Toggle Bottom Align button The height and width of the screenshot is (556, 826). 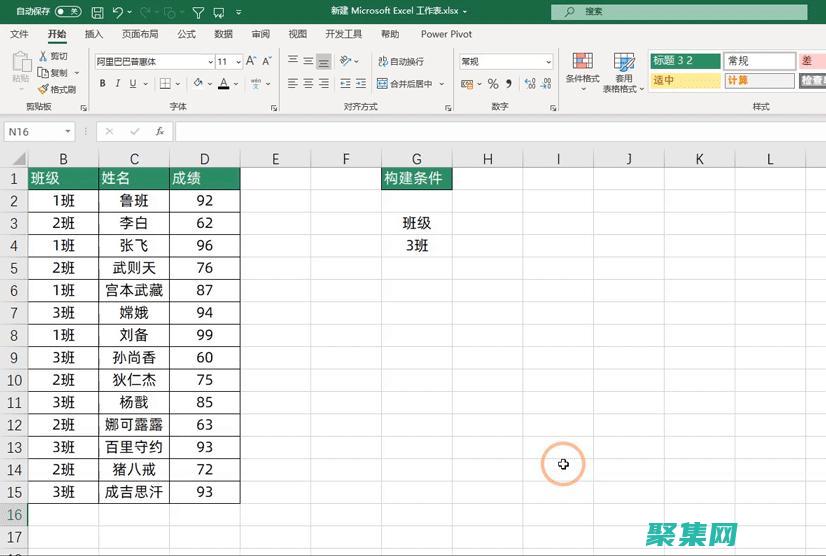[324, 61]
